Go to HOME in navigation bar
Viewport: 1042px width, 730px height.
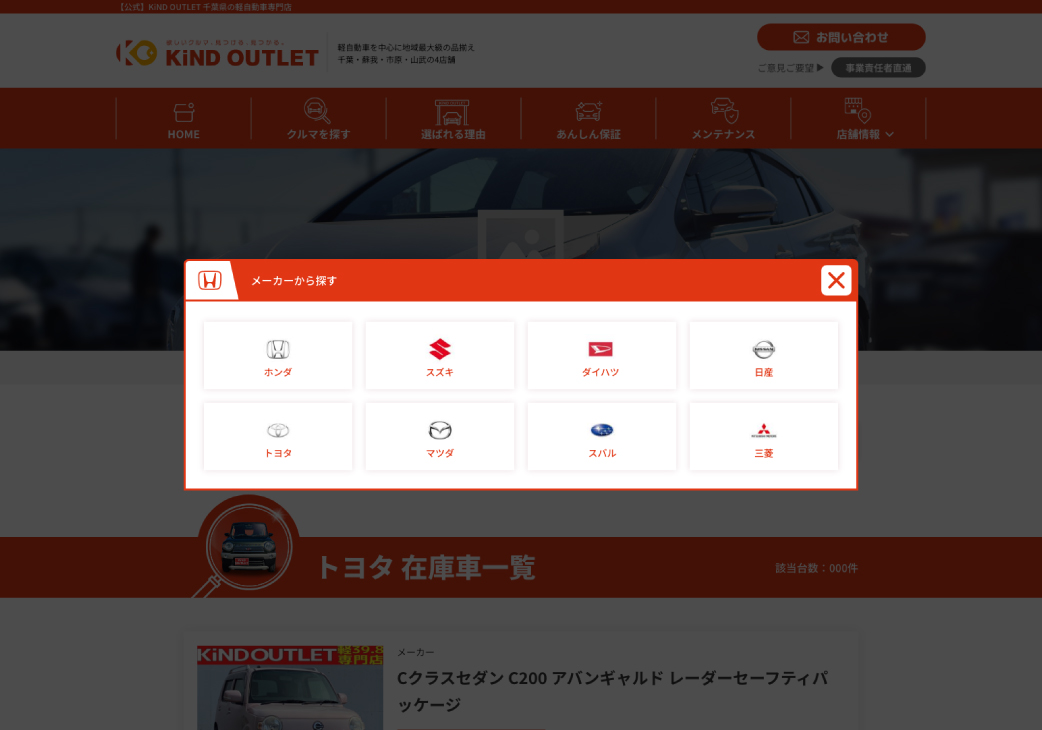pos(183,119)
